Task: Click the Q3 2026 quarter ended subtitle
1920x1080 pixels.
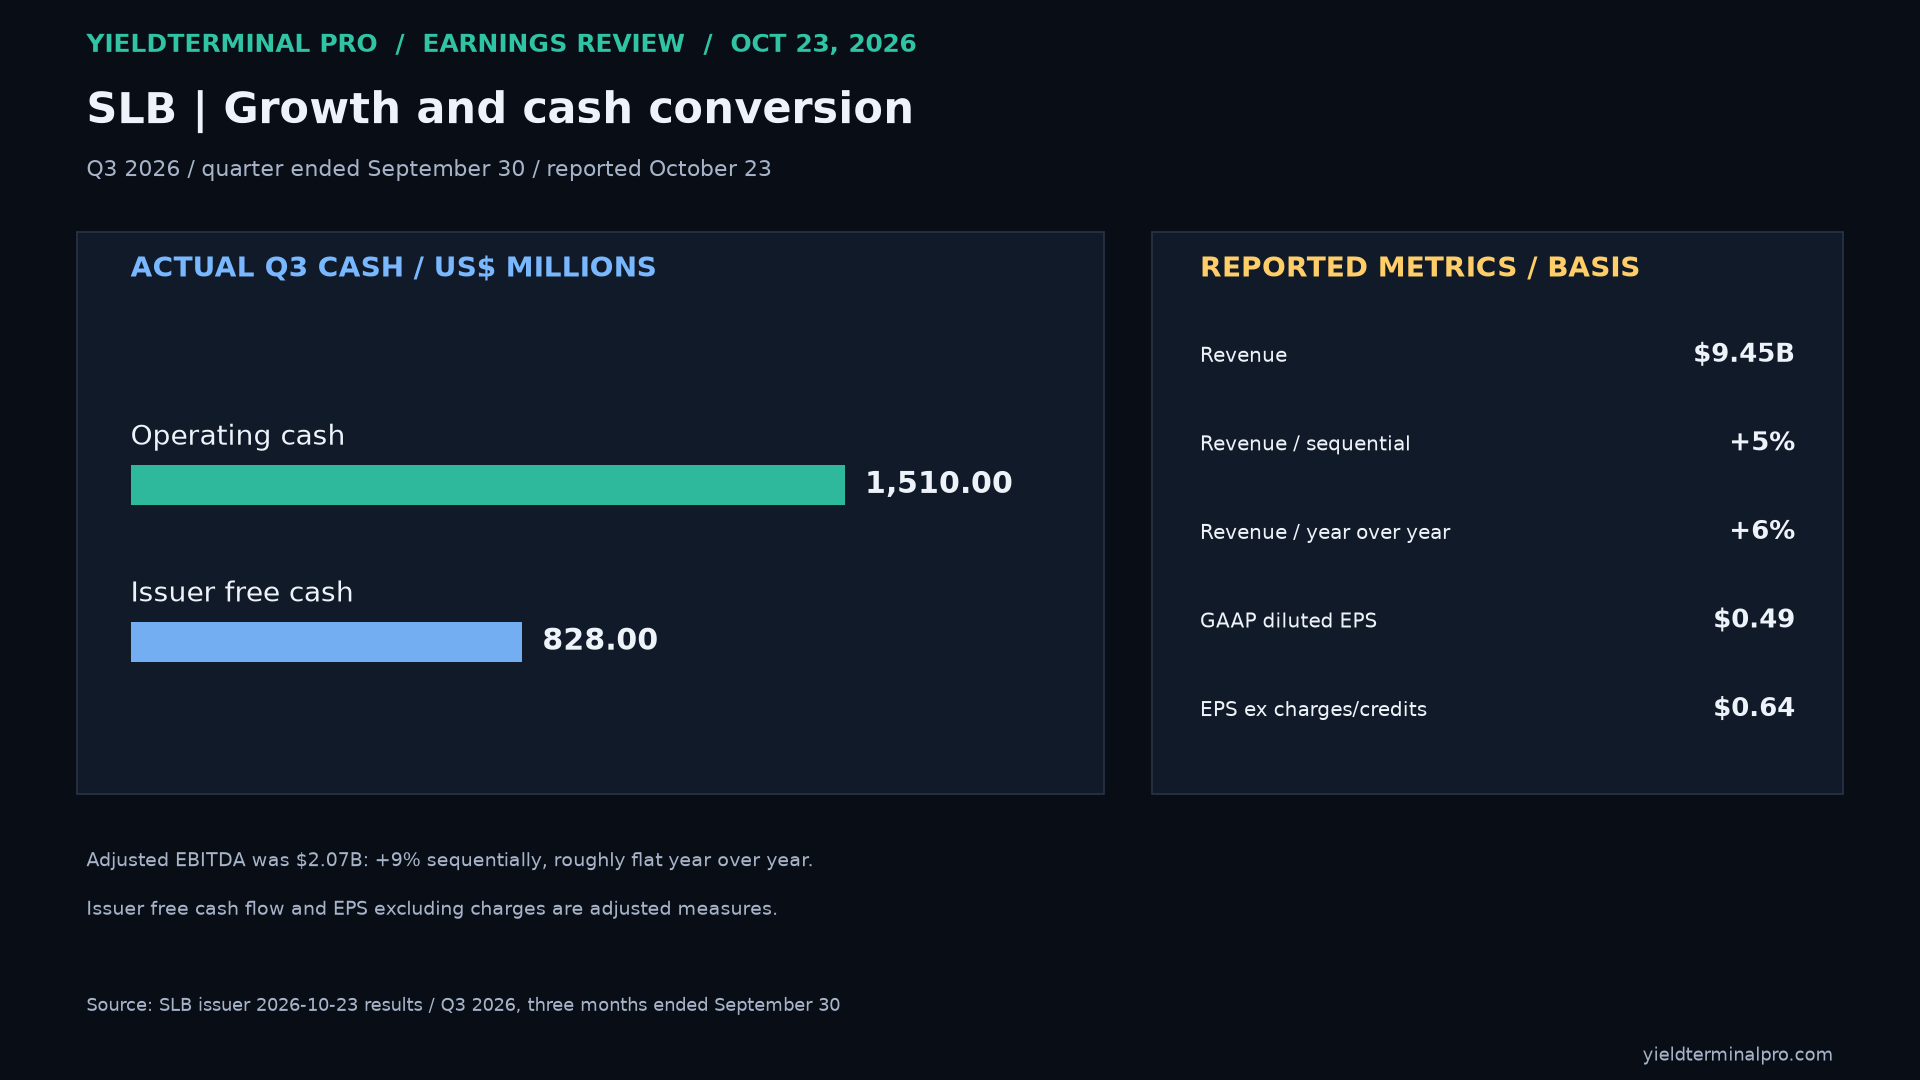Action: coord(429,169)
